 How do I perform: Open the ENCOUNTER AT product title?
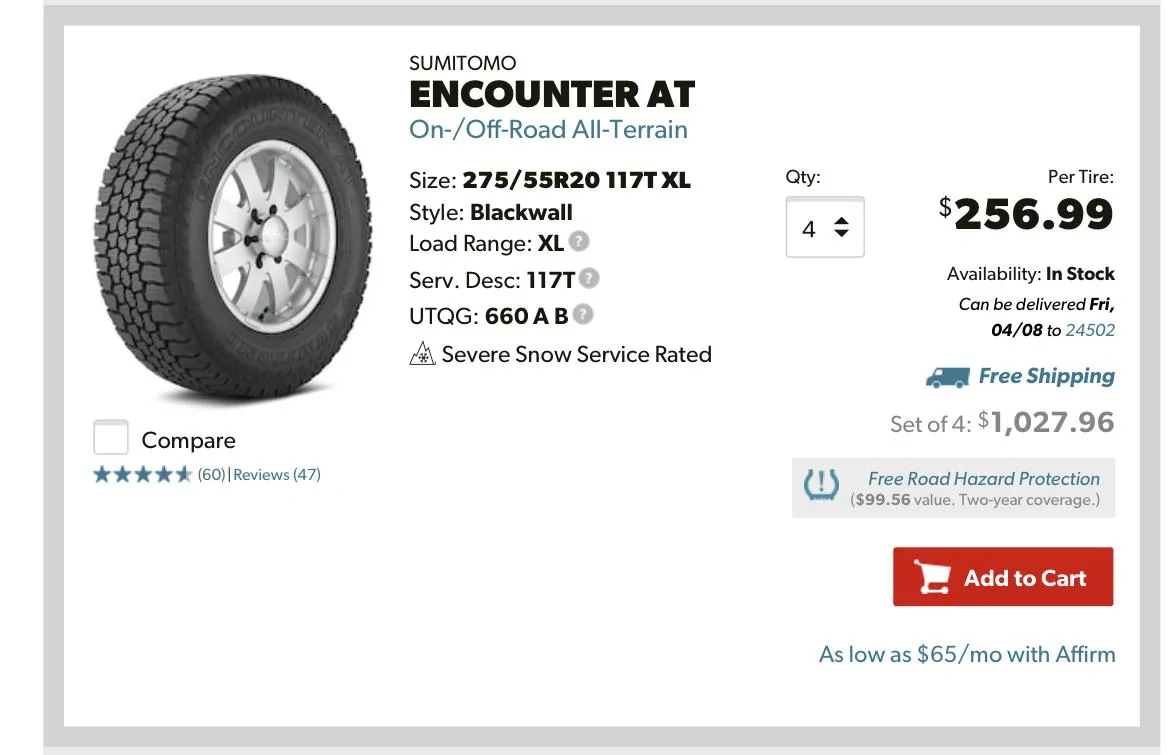(552, 94)
